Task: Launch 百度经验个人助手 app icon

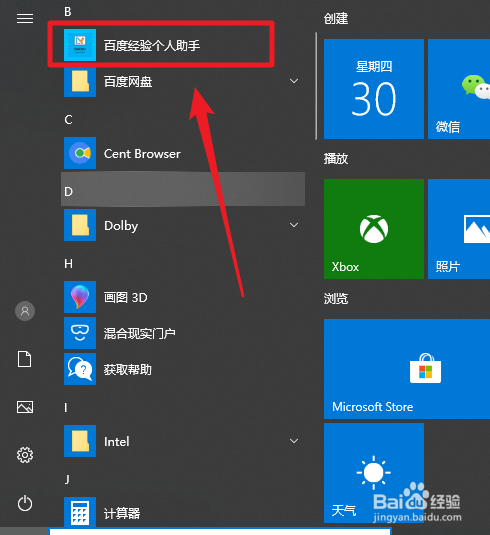Action: pos(80,45)
